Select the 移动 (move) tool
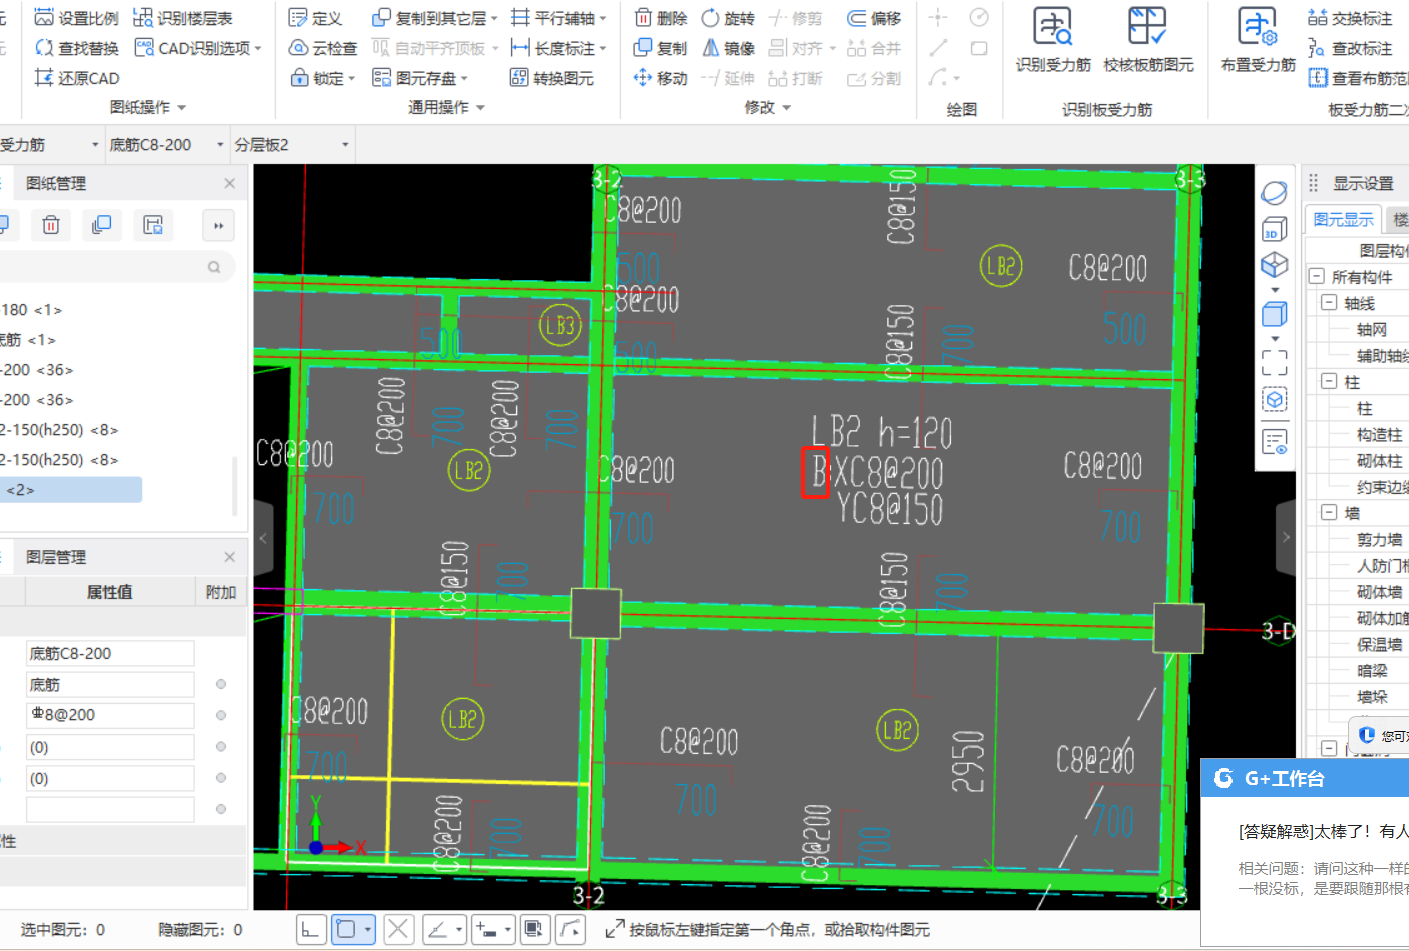The height and width of the screenshot is (951, 1409). tap(660, 78)
